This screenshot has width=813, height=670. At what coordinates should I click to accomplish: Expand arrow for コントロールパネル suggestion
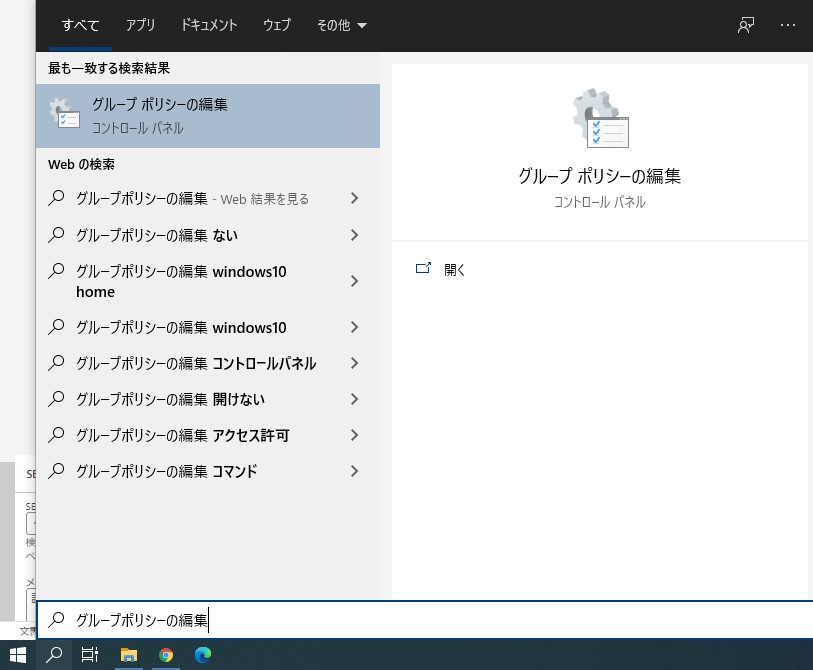355,363
